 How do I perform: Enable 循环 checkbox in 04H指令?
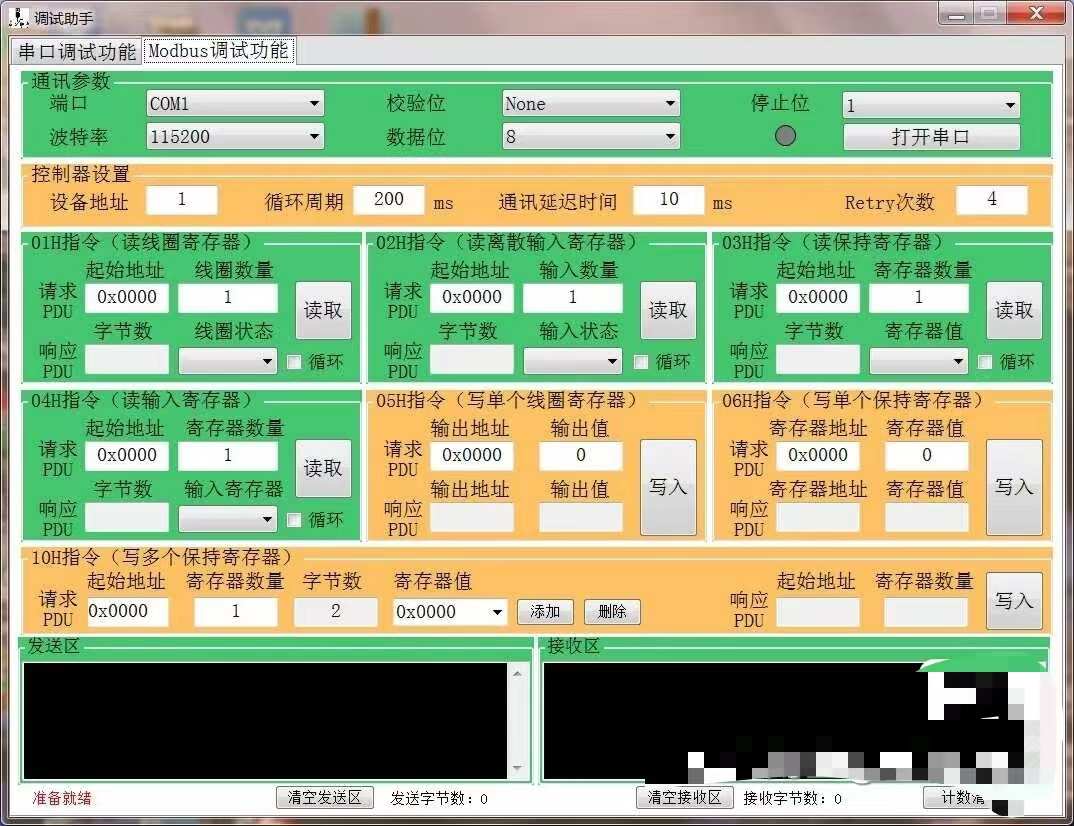click(x=295, y=520)
